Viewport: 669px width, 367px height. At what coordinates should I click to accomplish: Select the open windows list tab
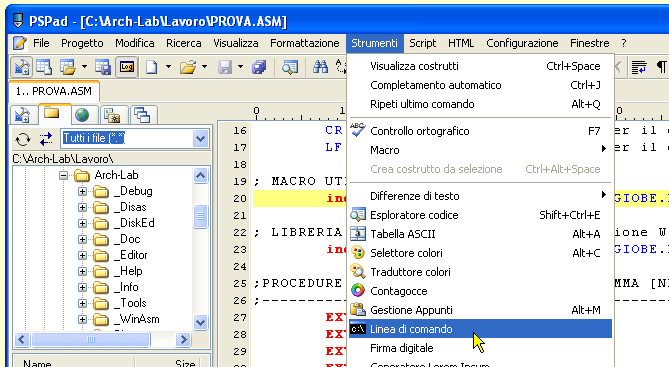[143, 114]
